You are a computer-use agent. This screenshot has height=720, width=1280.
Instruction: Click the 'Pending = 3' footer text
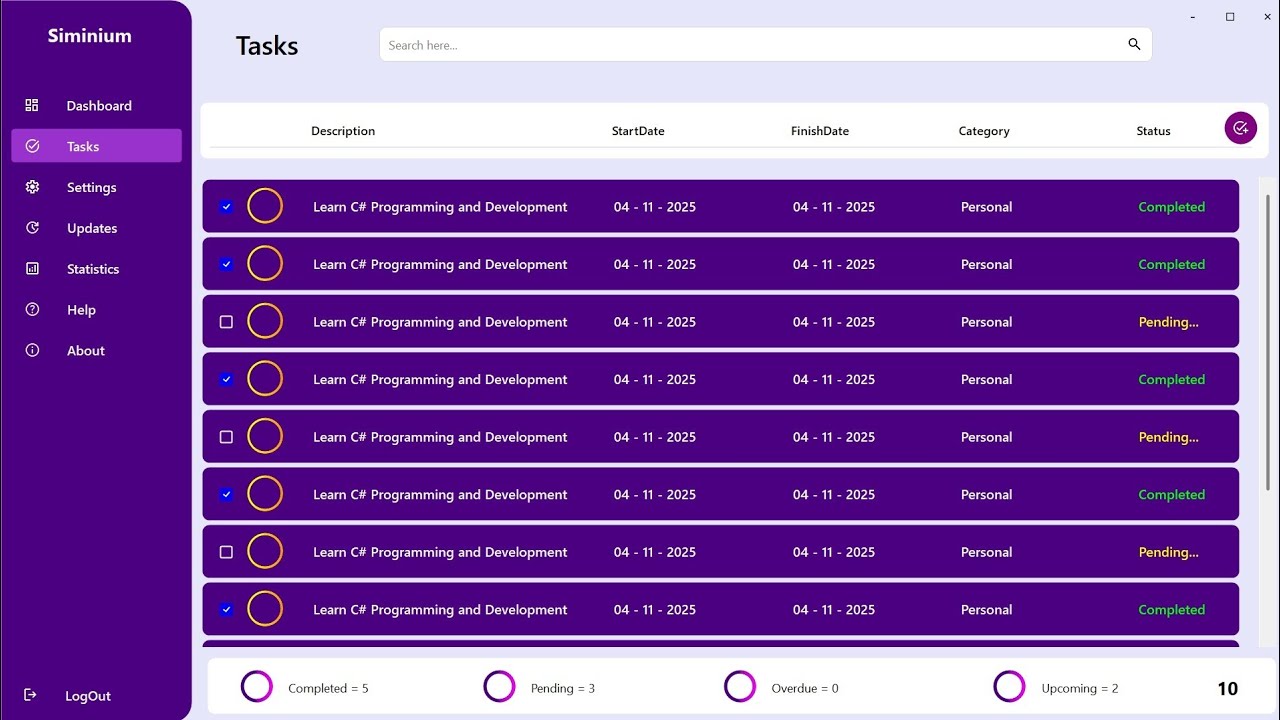click(563, 688)
